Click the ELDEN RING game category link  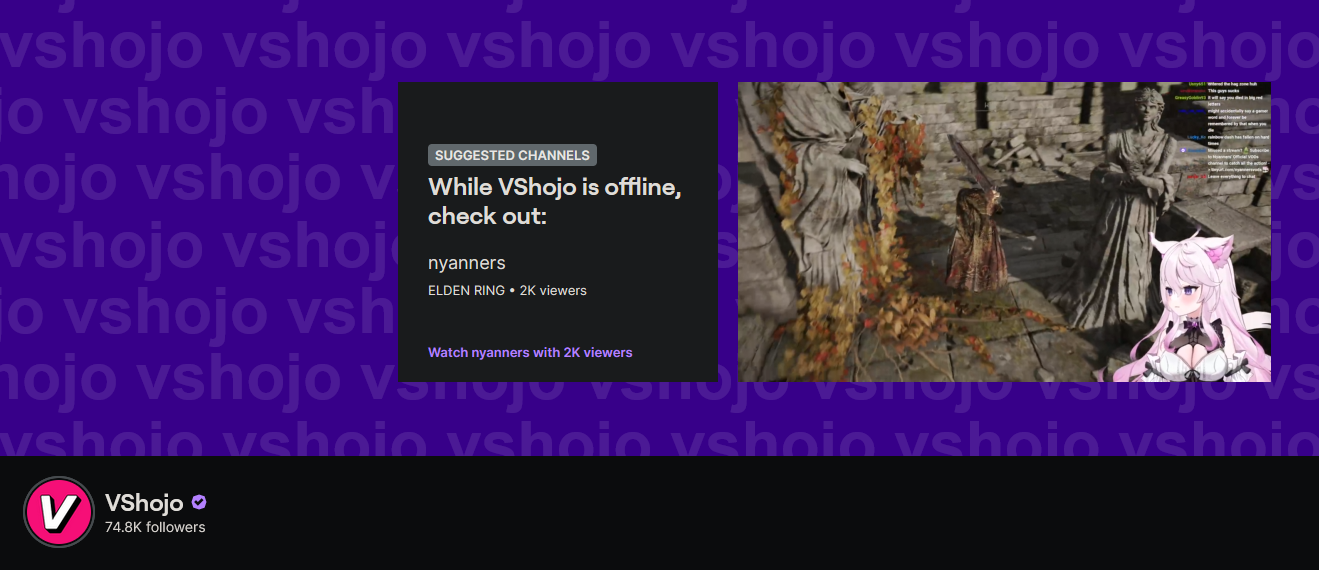(x=466, y=291)
